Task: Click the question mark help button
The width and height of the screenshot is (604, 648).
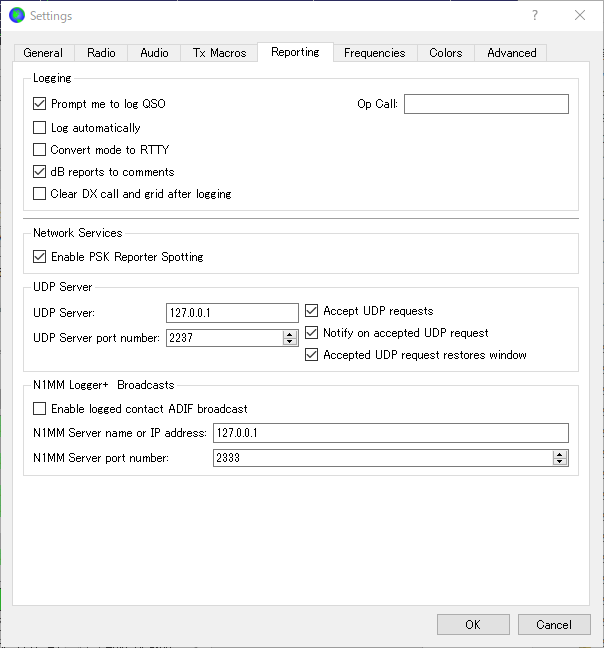Action: point(535,15)
